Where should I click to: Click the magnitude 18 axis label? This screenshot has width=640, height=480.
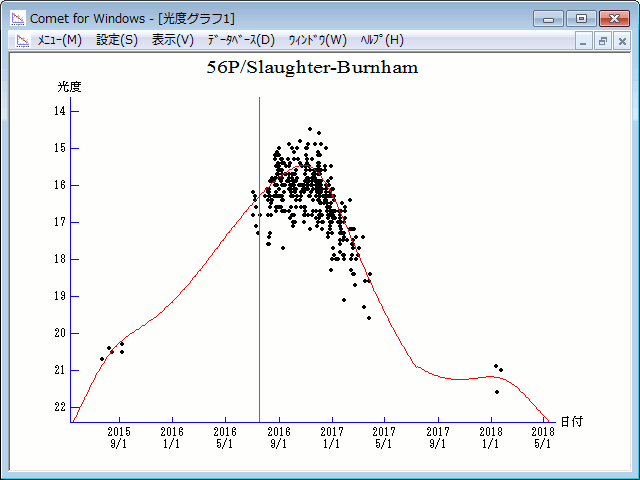pos(60,259)
